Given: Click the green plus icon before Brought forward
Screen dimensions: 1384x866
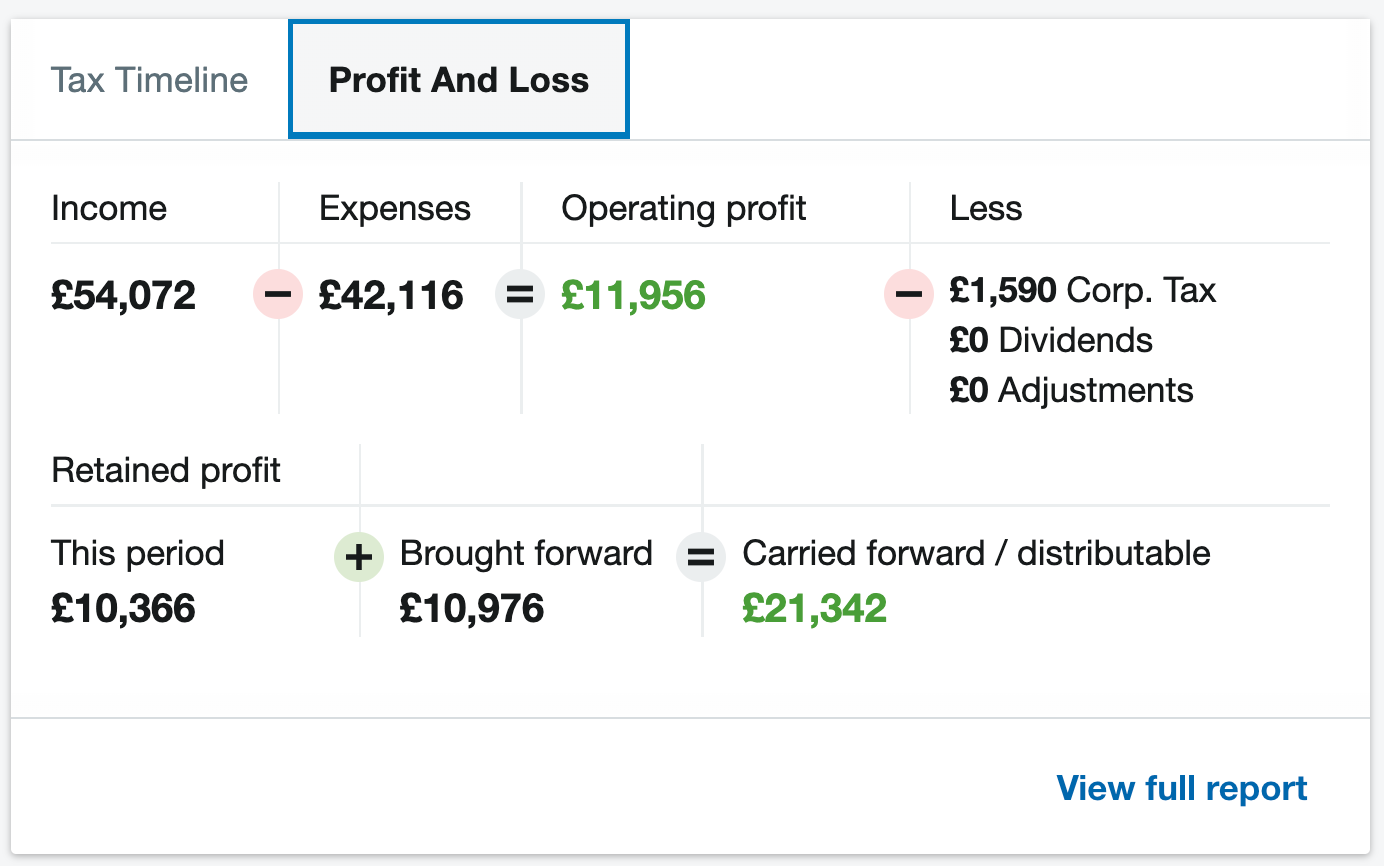Looking at the screenshot, I should pos(359,557).
